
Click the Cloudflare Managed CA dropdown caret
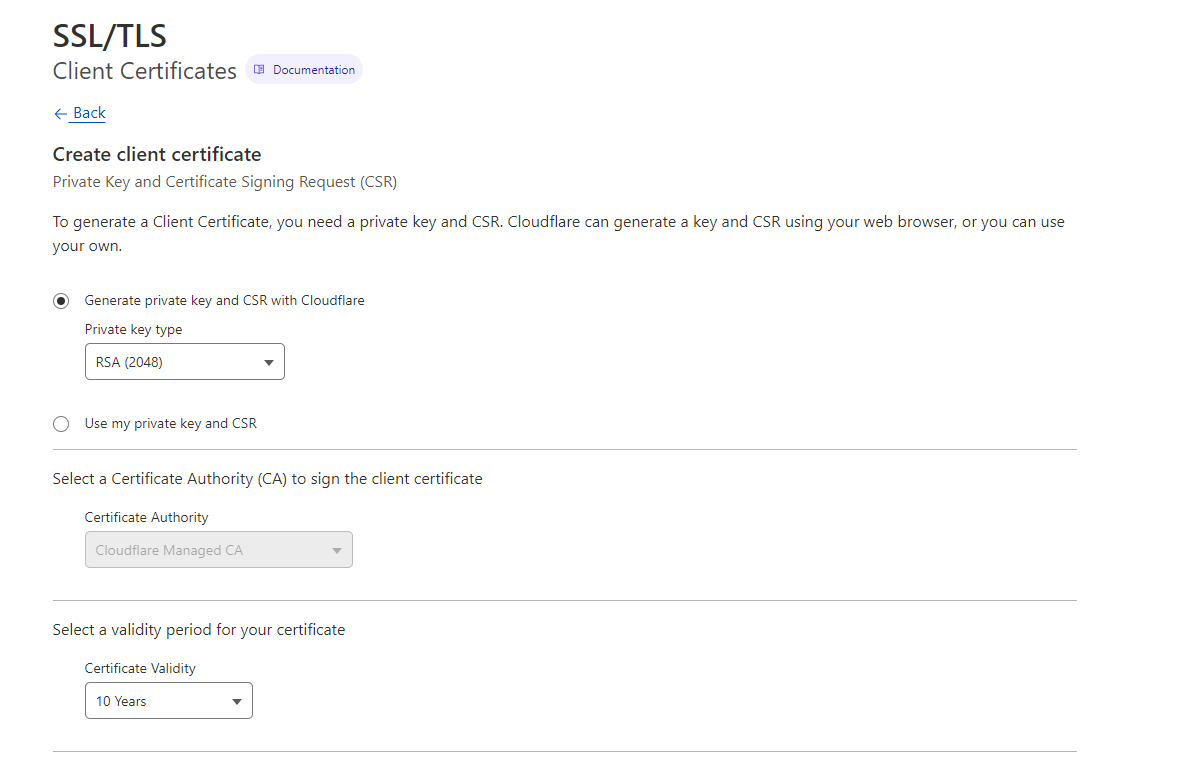[336, 551]
